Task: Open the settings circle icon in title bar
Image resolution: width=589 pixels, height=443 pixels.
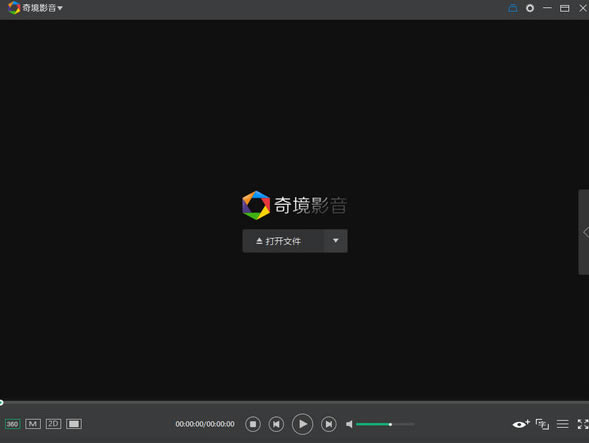Action: (x=530, y=8)
